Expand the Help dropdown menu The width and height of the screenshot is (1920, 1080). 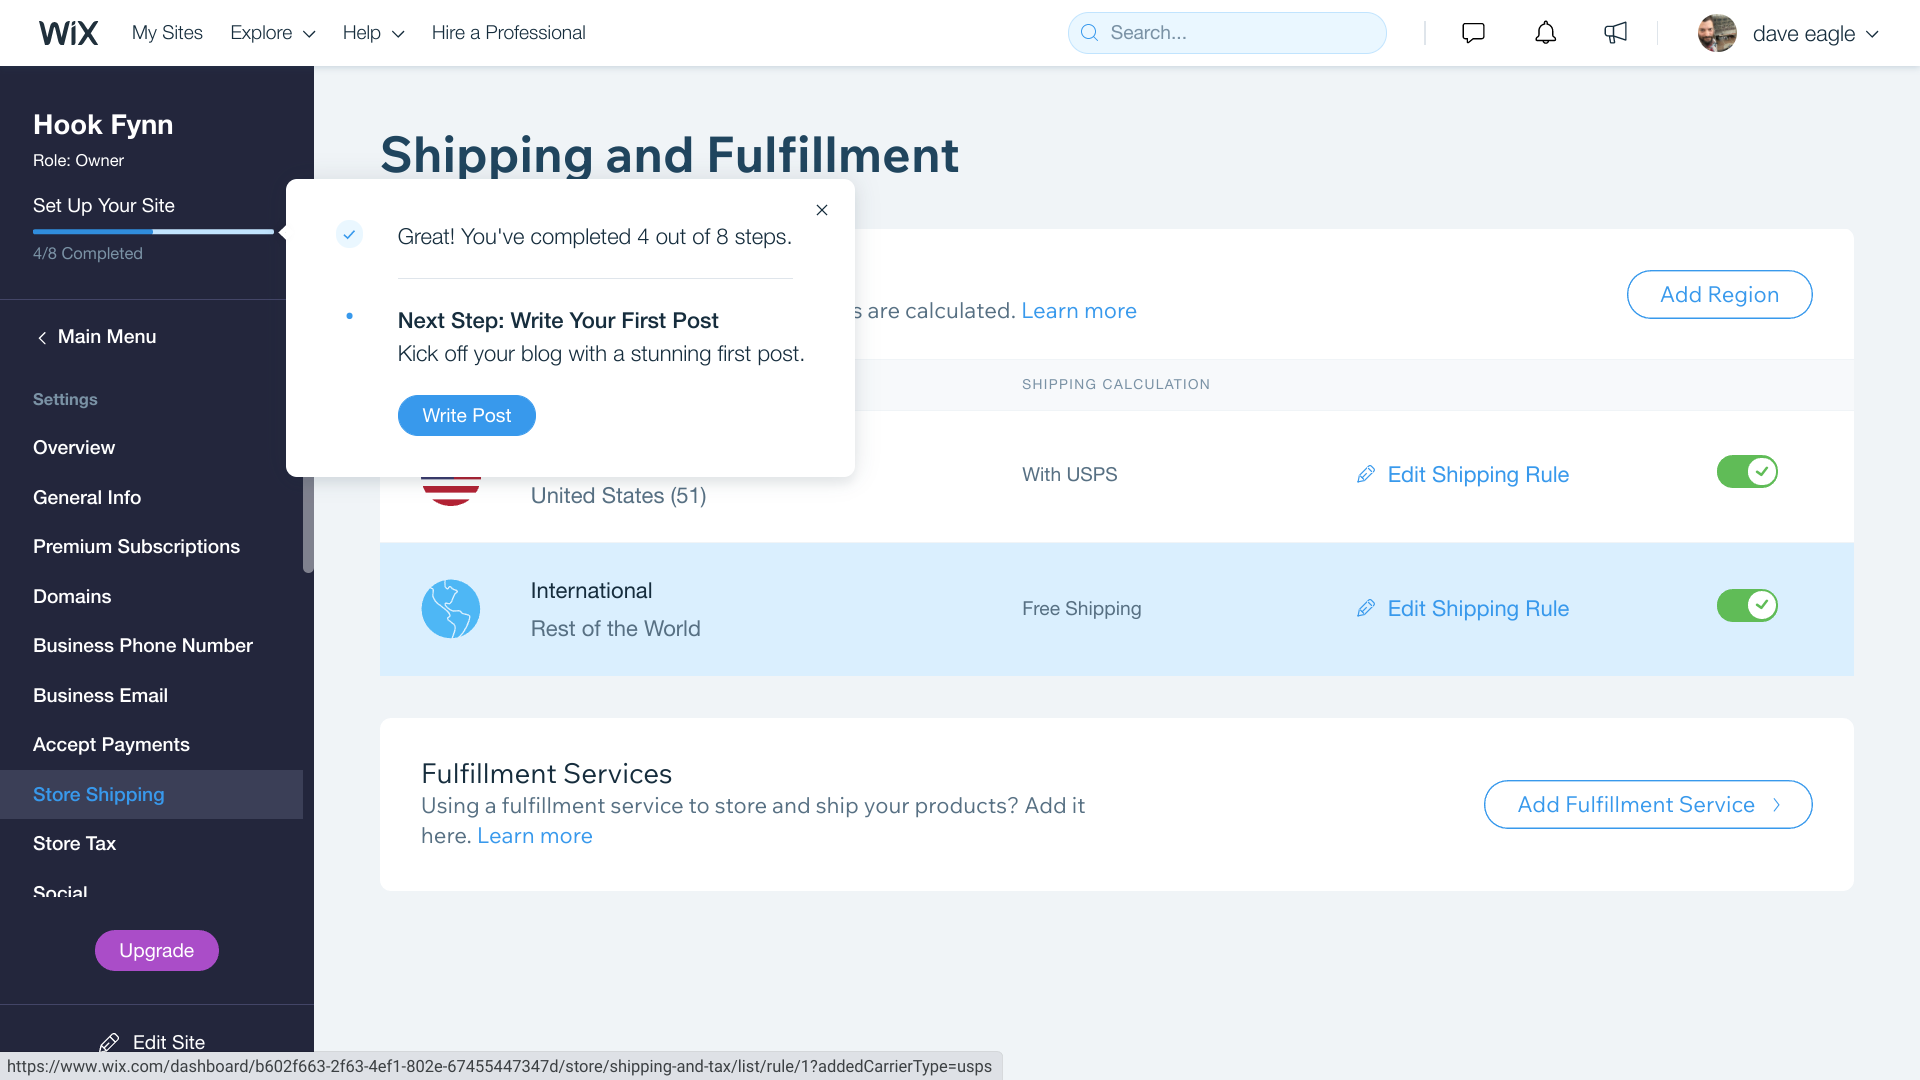point(373,32)
